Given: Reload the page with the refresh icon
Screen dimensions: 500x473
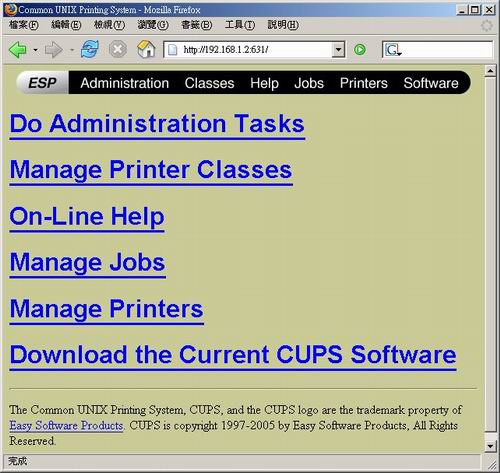Looking at the screenshot, I should (90, 49).
